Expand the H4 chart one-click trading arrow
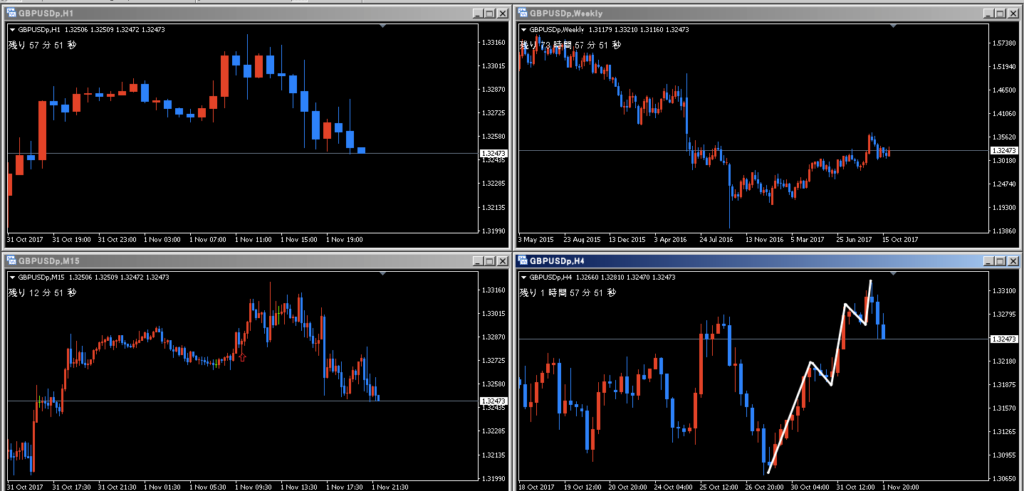Image resolution: width=1024 pixels, height=491 pixels. tap(522, 277)
